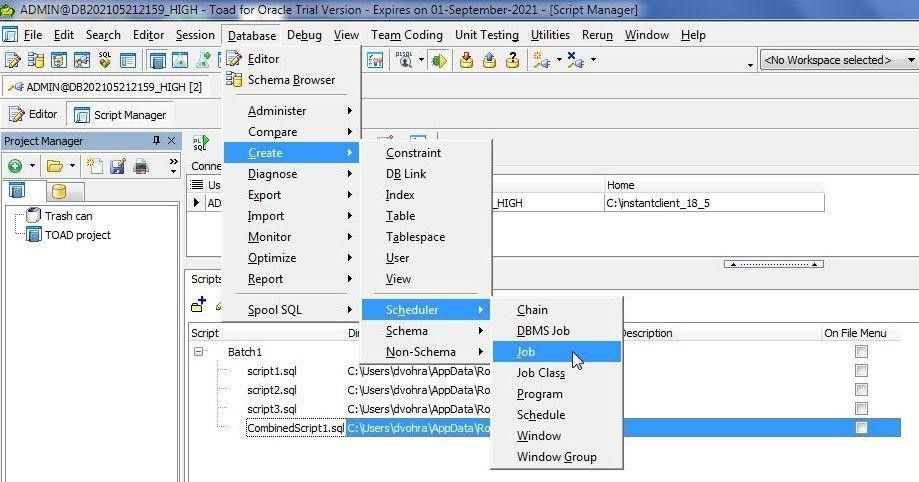Click the save disk icon in Project Manager
Screen dimensions: 919x482
click(x=118, y=167)
